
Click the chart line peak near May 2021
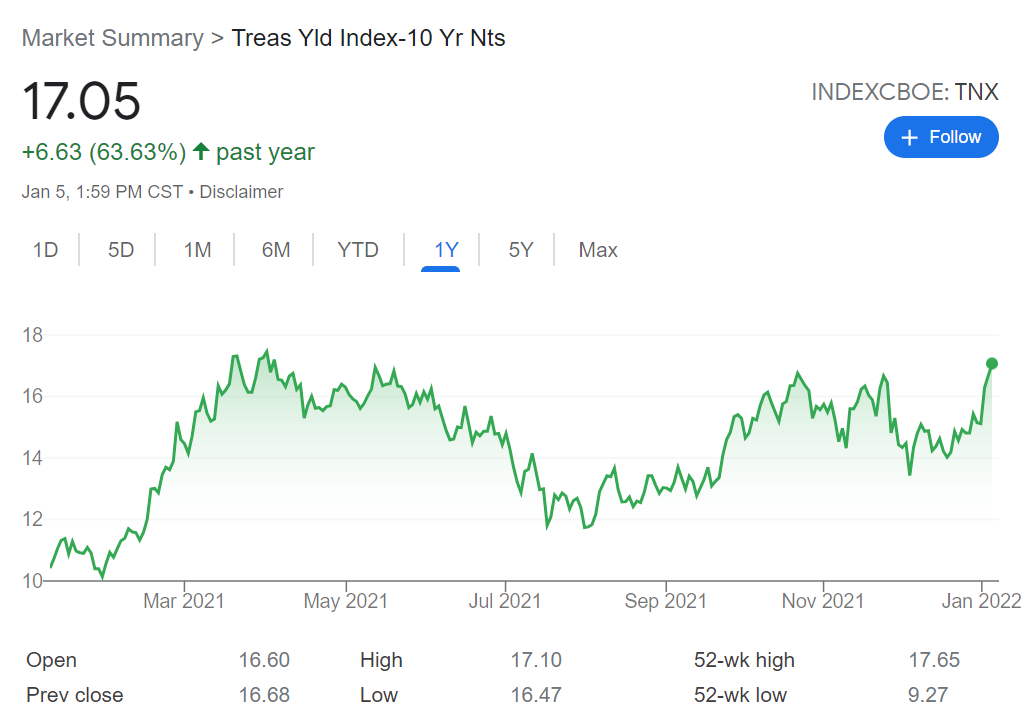(376, 366)
